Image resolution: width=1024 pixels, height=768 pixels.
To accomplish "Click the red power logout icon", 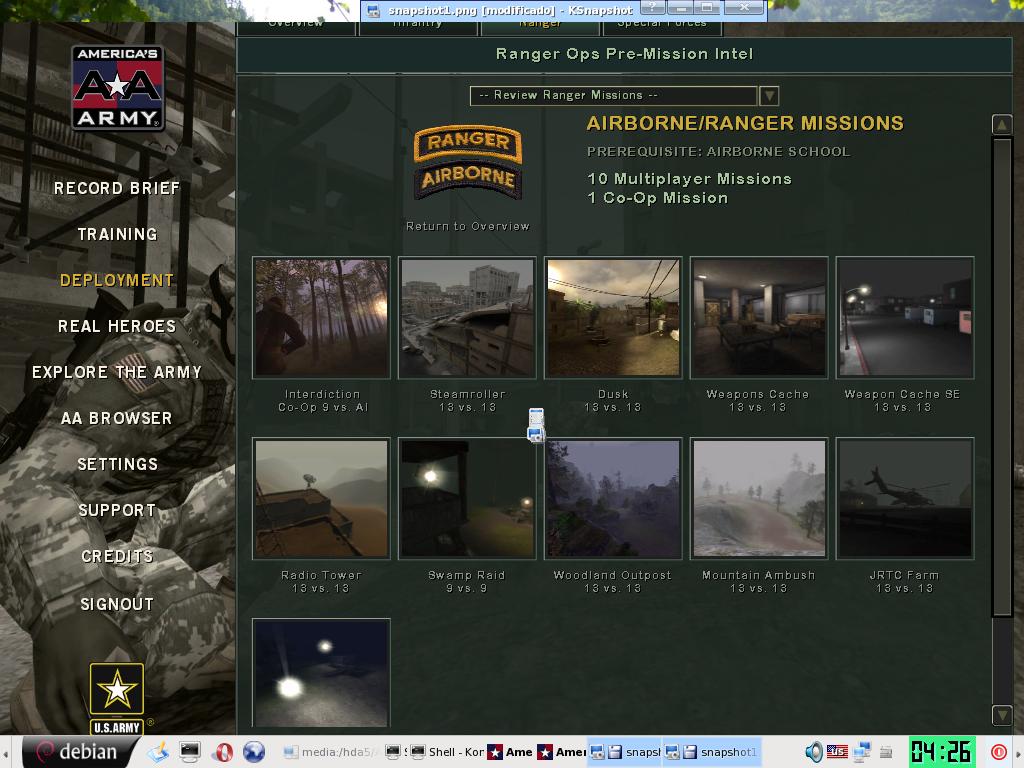I will (x=999, y=752).
